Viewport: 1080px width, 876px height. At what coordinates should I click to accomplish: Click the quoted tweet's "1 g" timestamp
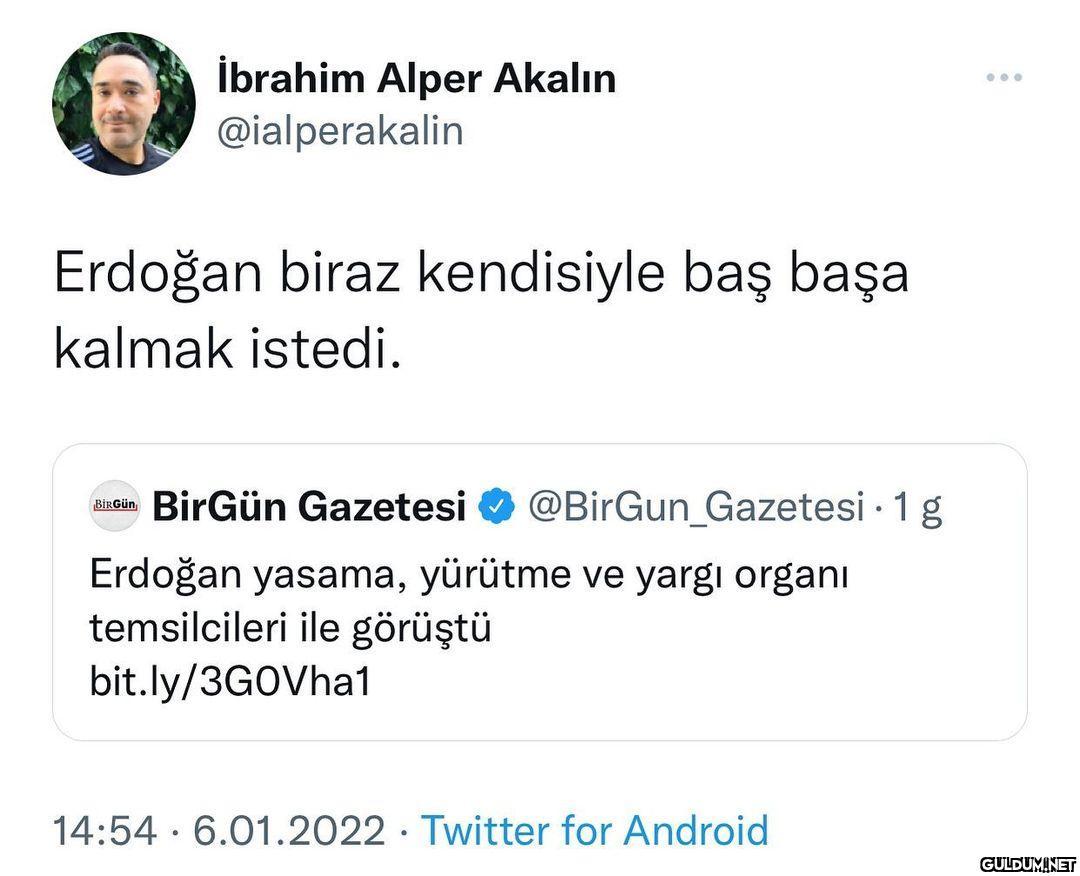tap(917, 508)
